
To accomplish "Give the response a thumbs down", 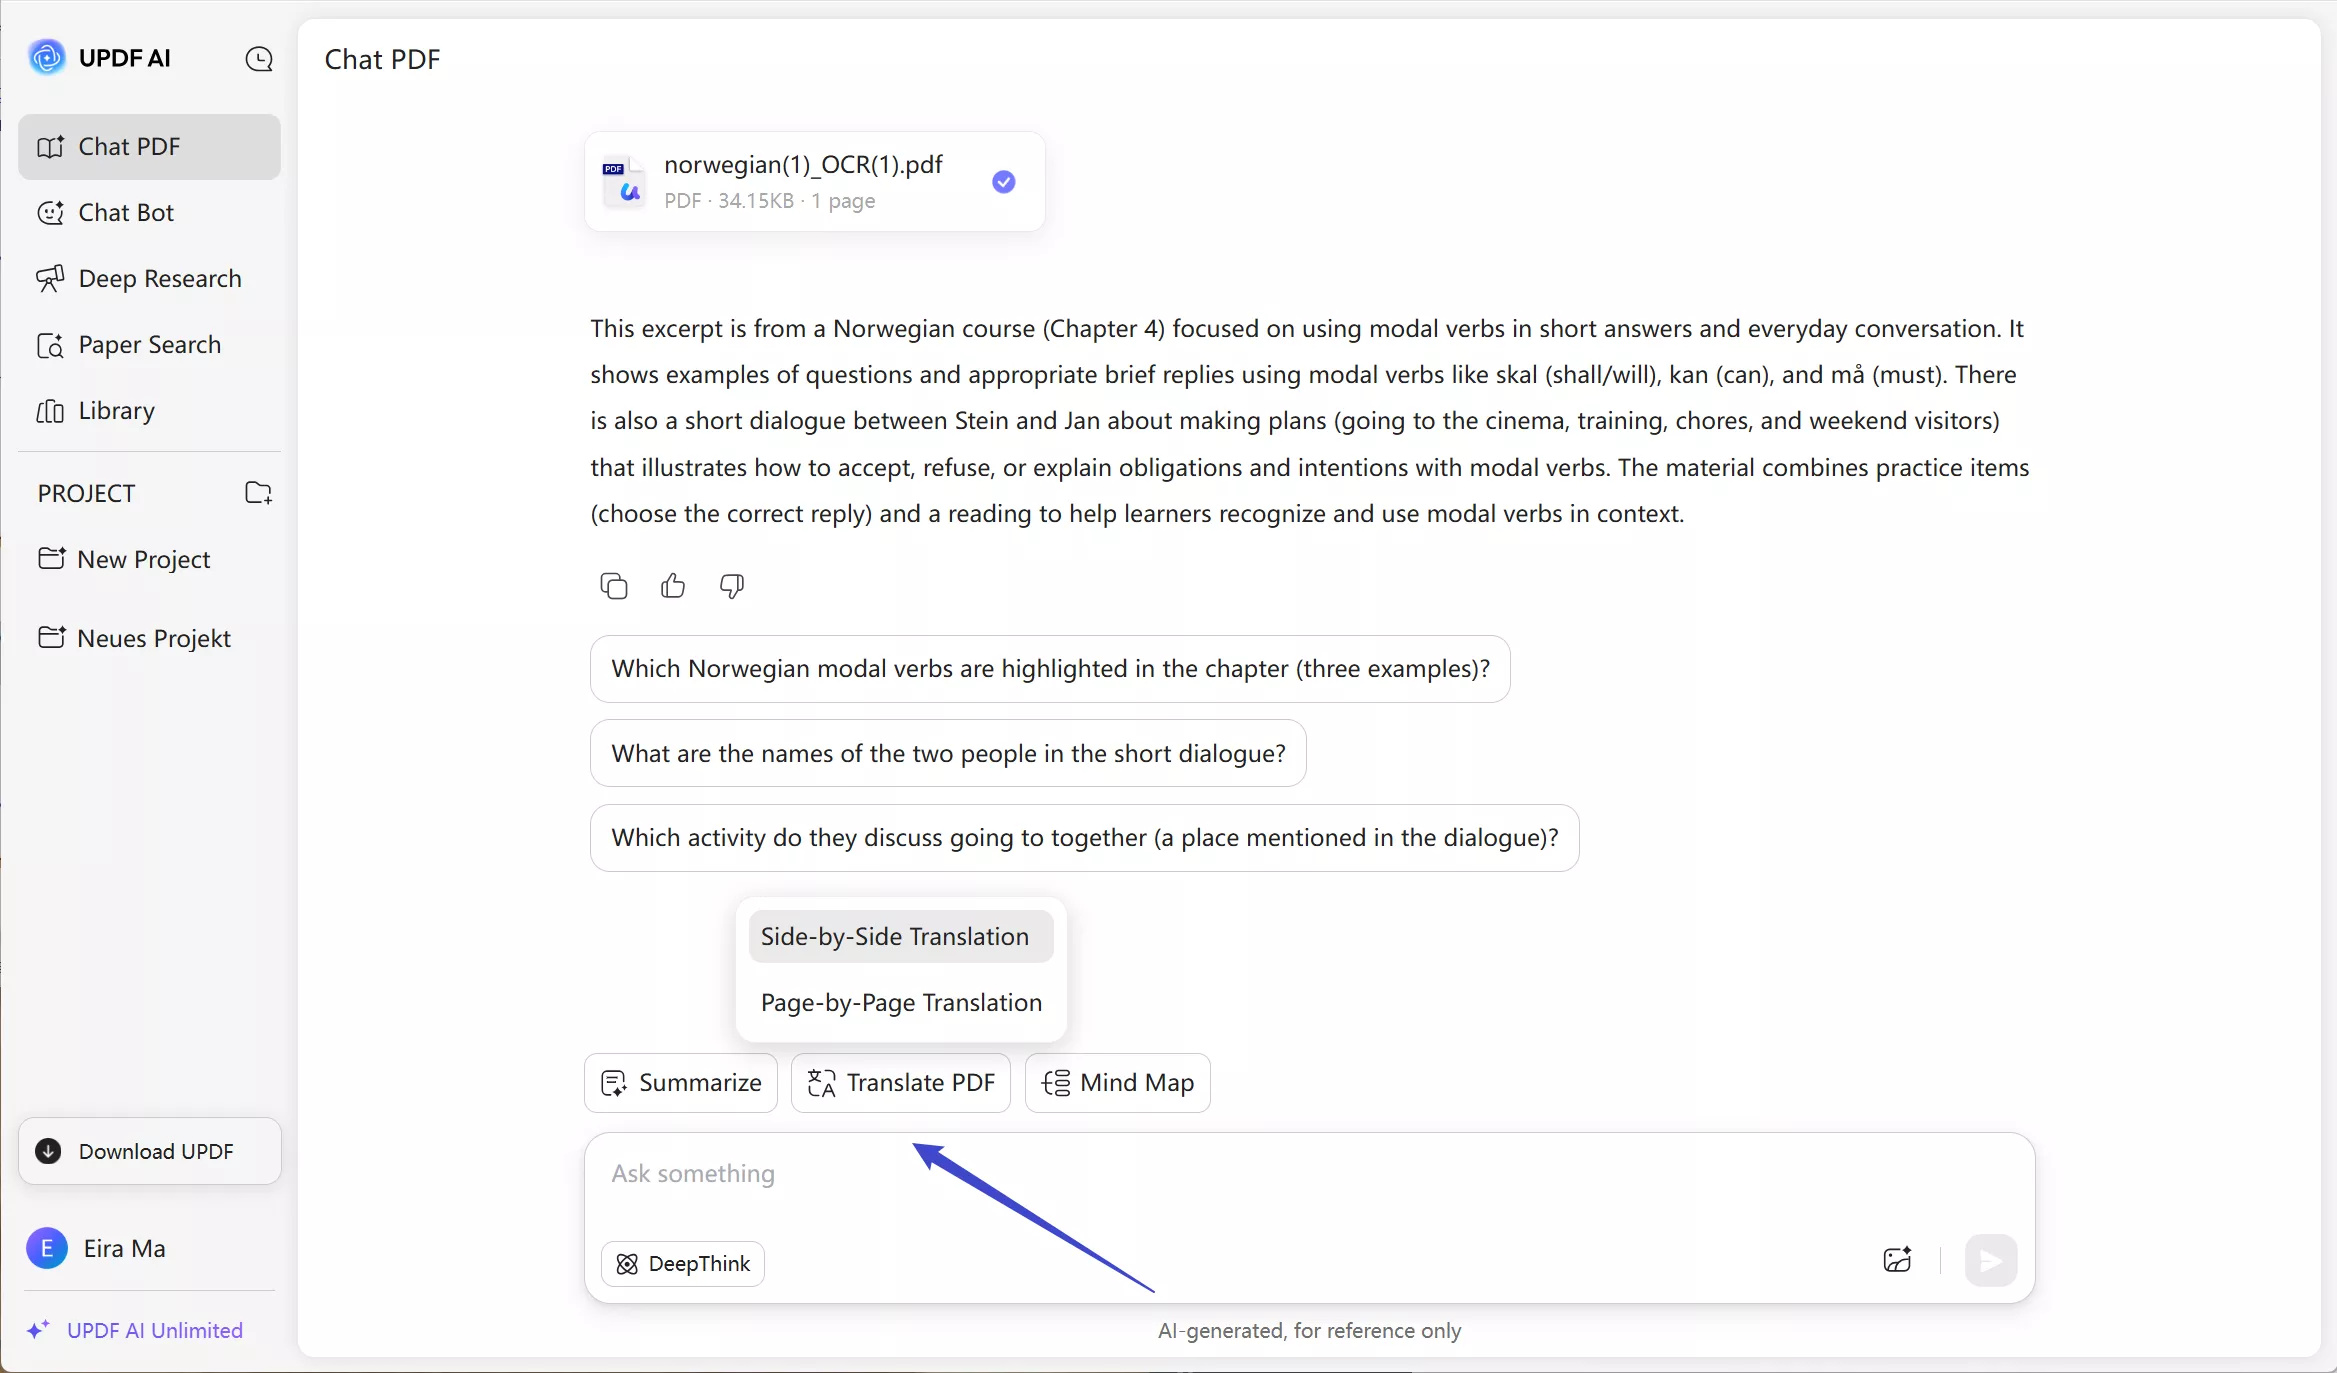I will click(x=731, y=586).
